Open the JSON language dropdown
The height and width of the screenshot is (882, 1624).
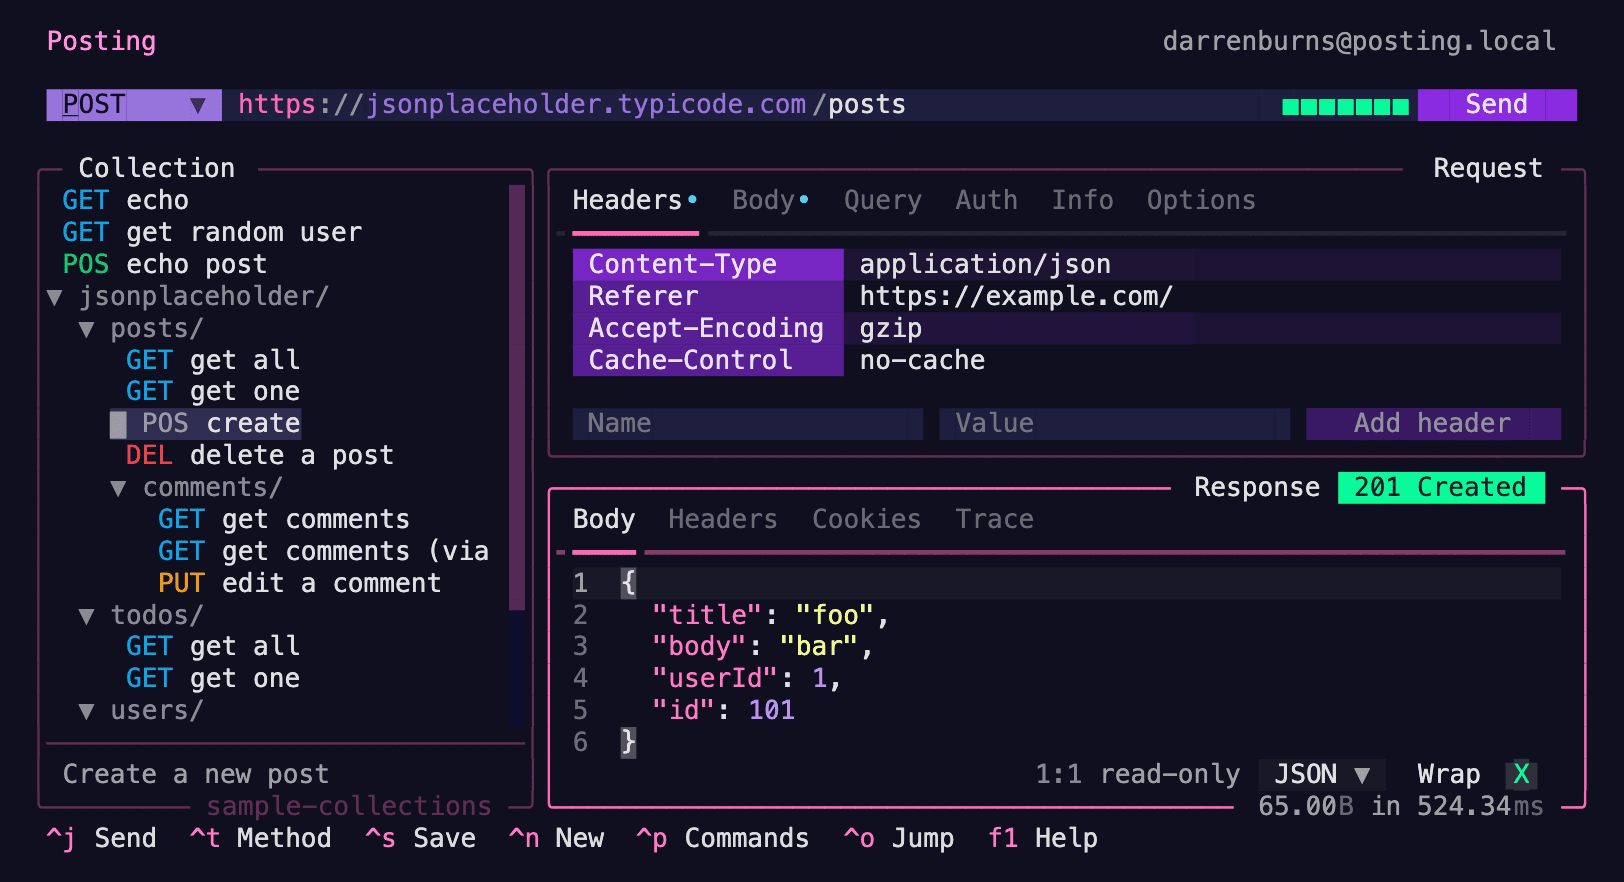[1321, 774]
